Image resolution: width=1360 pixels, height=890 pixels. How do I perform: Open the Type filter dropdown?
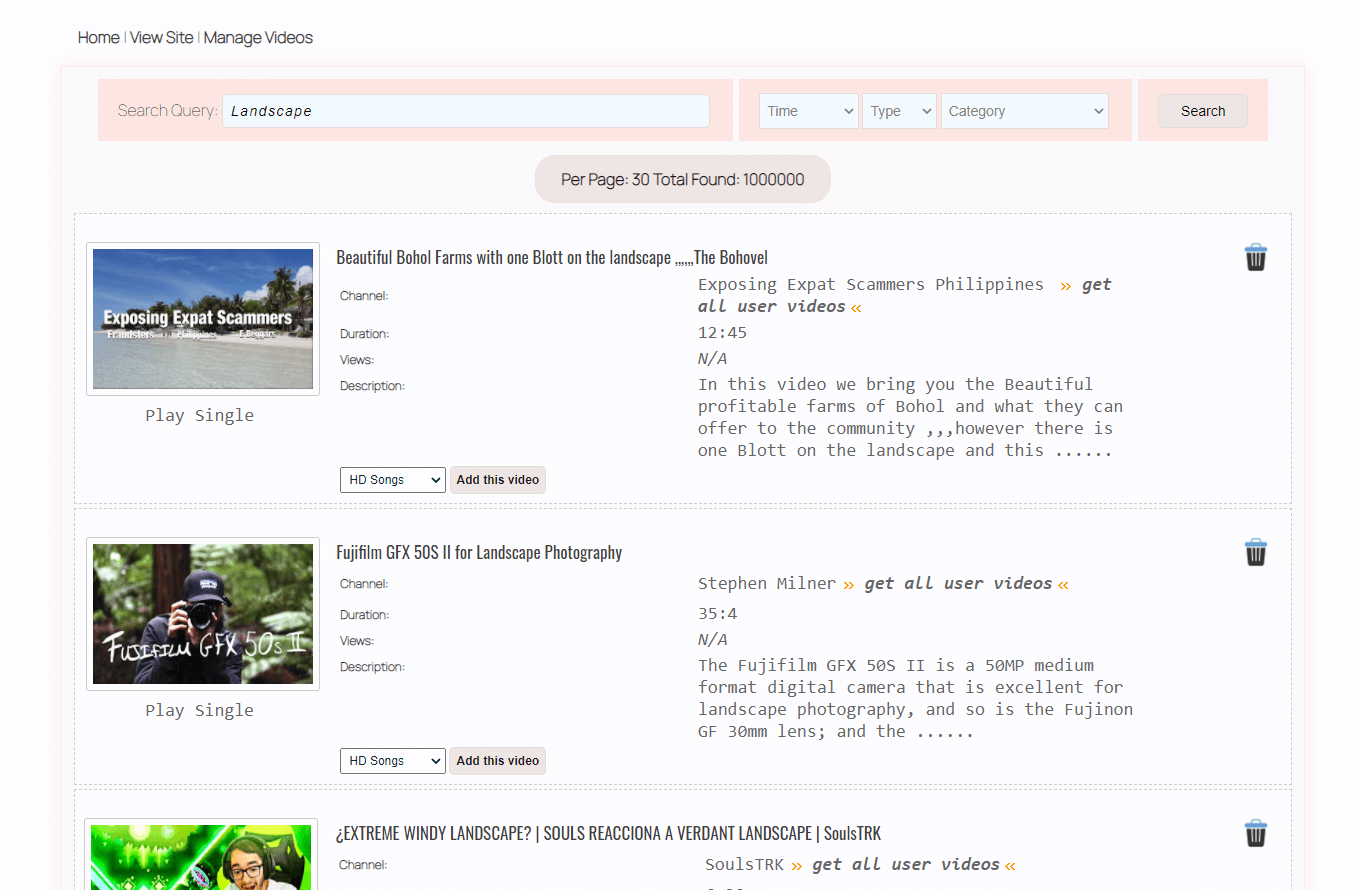point(898,111)
